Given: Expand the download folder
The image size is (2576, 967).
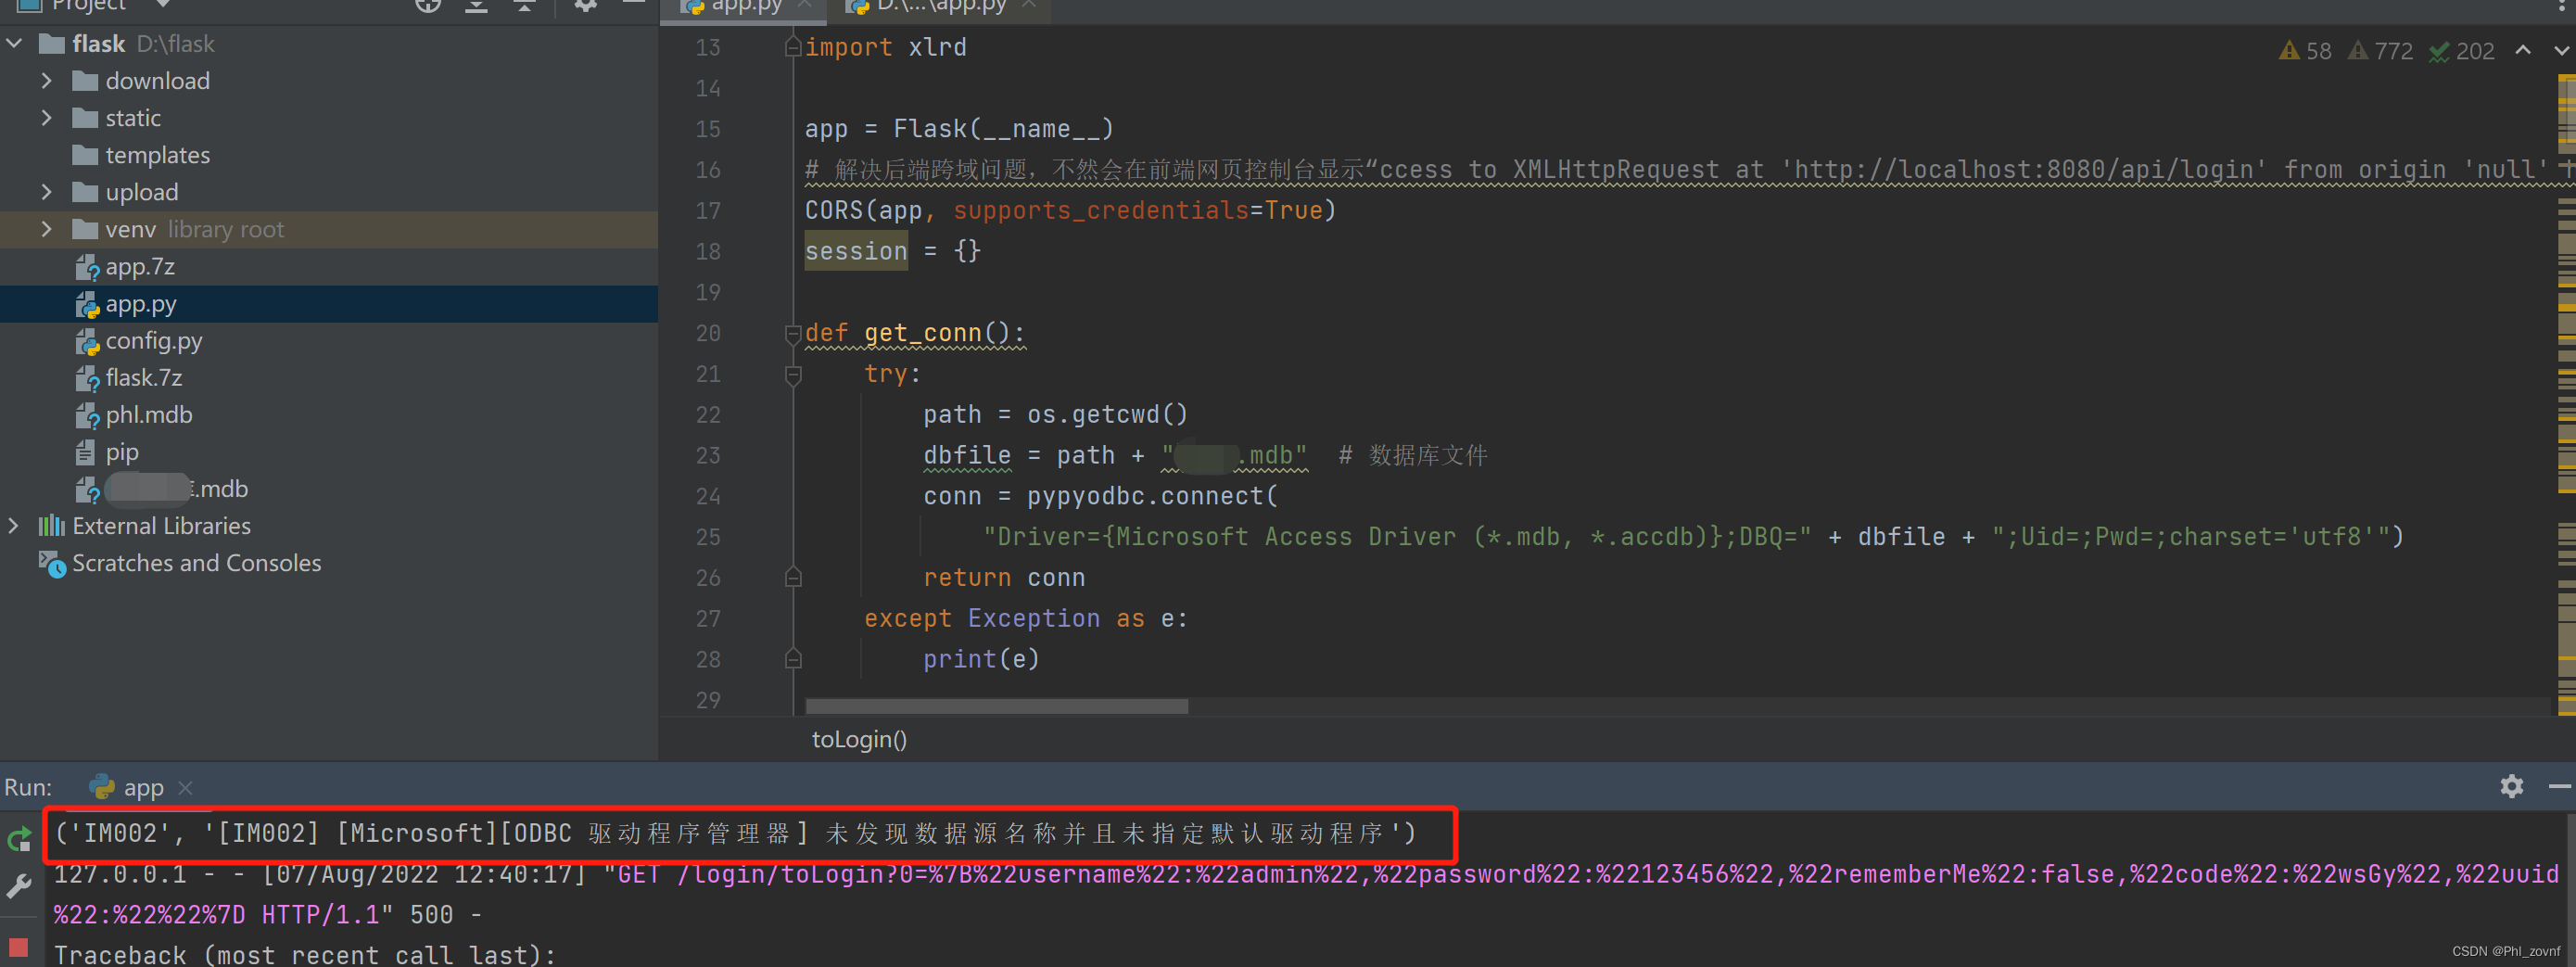Looking at the screenshot, I should (x=46, y=80).
